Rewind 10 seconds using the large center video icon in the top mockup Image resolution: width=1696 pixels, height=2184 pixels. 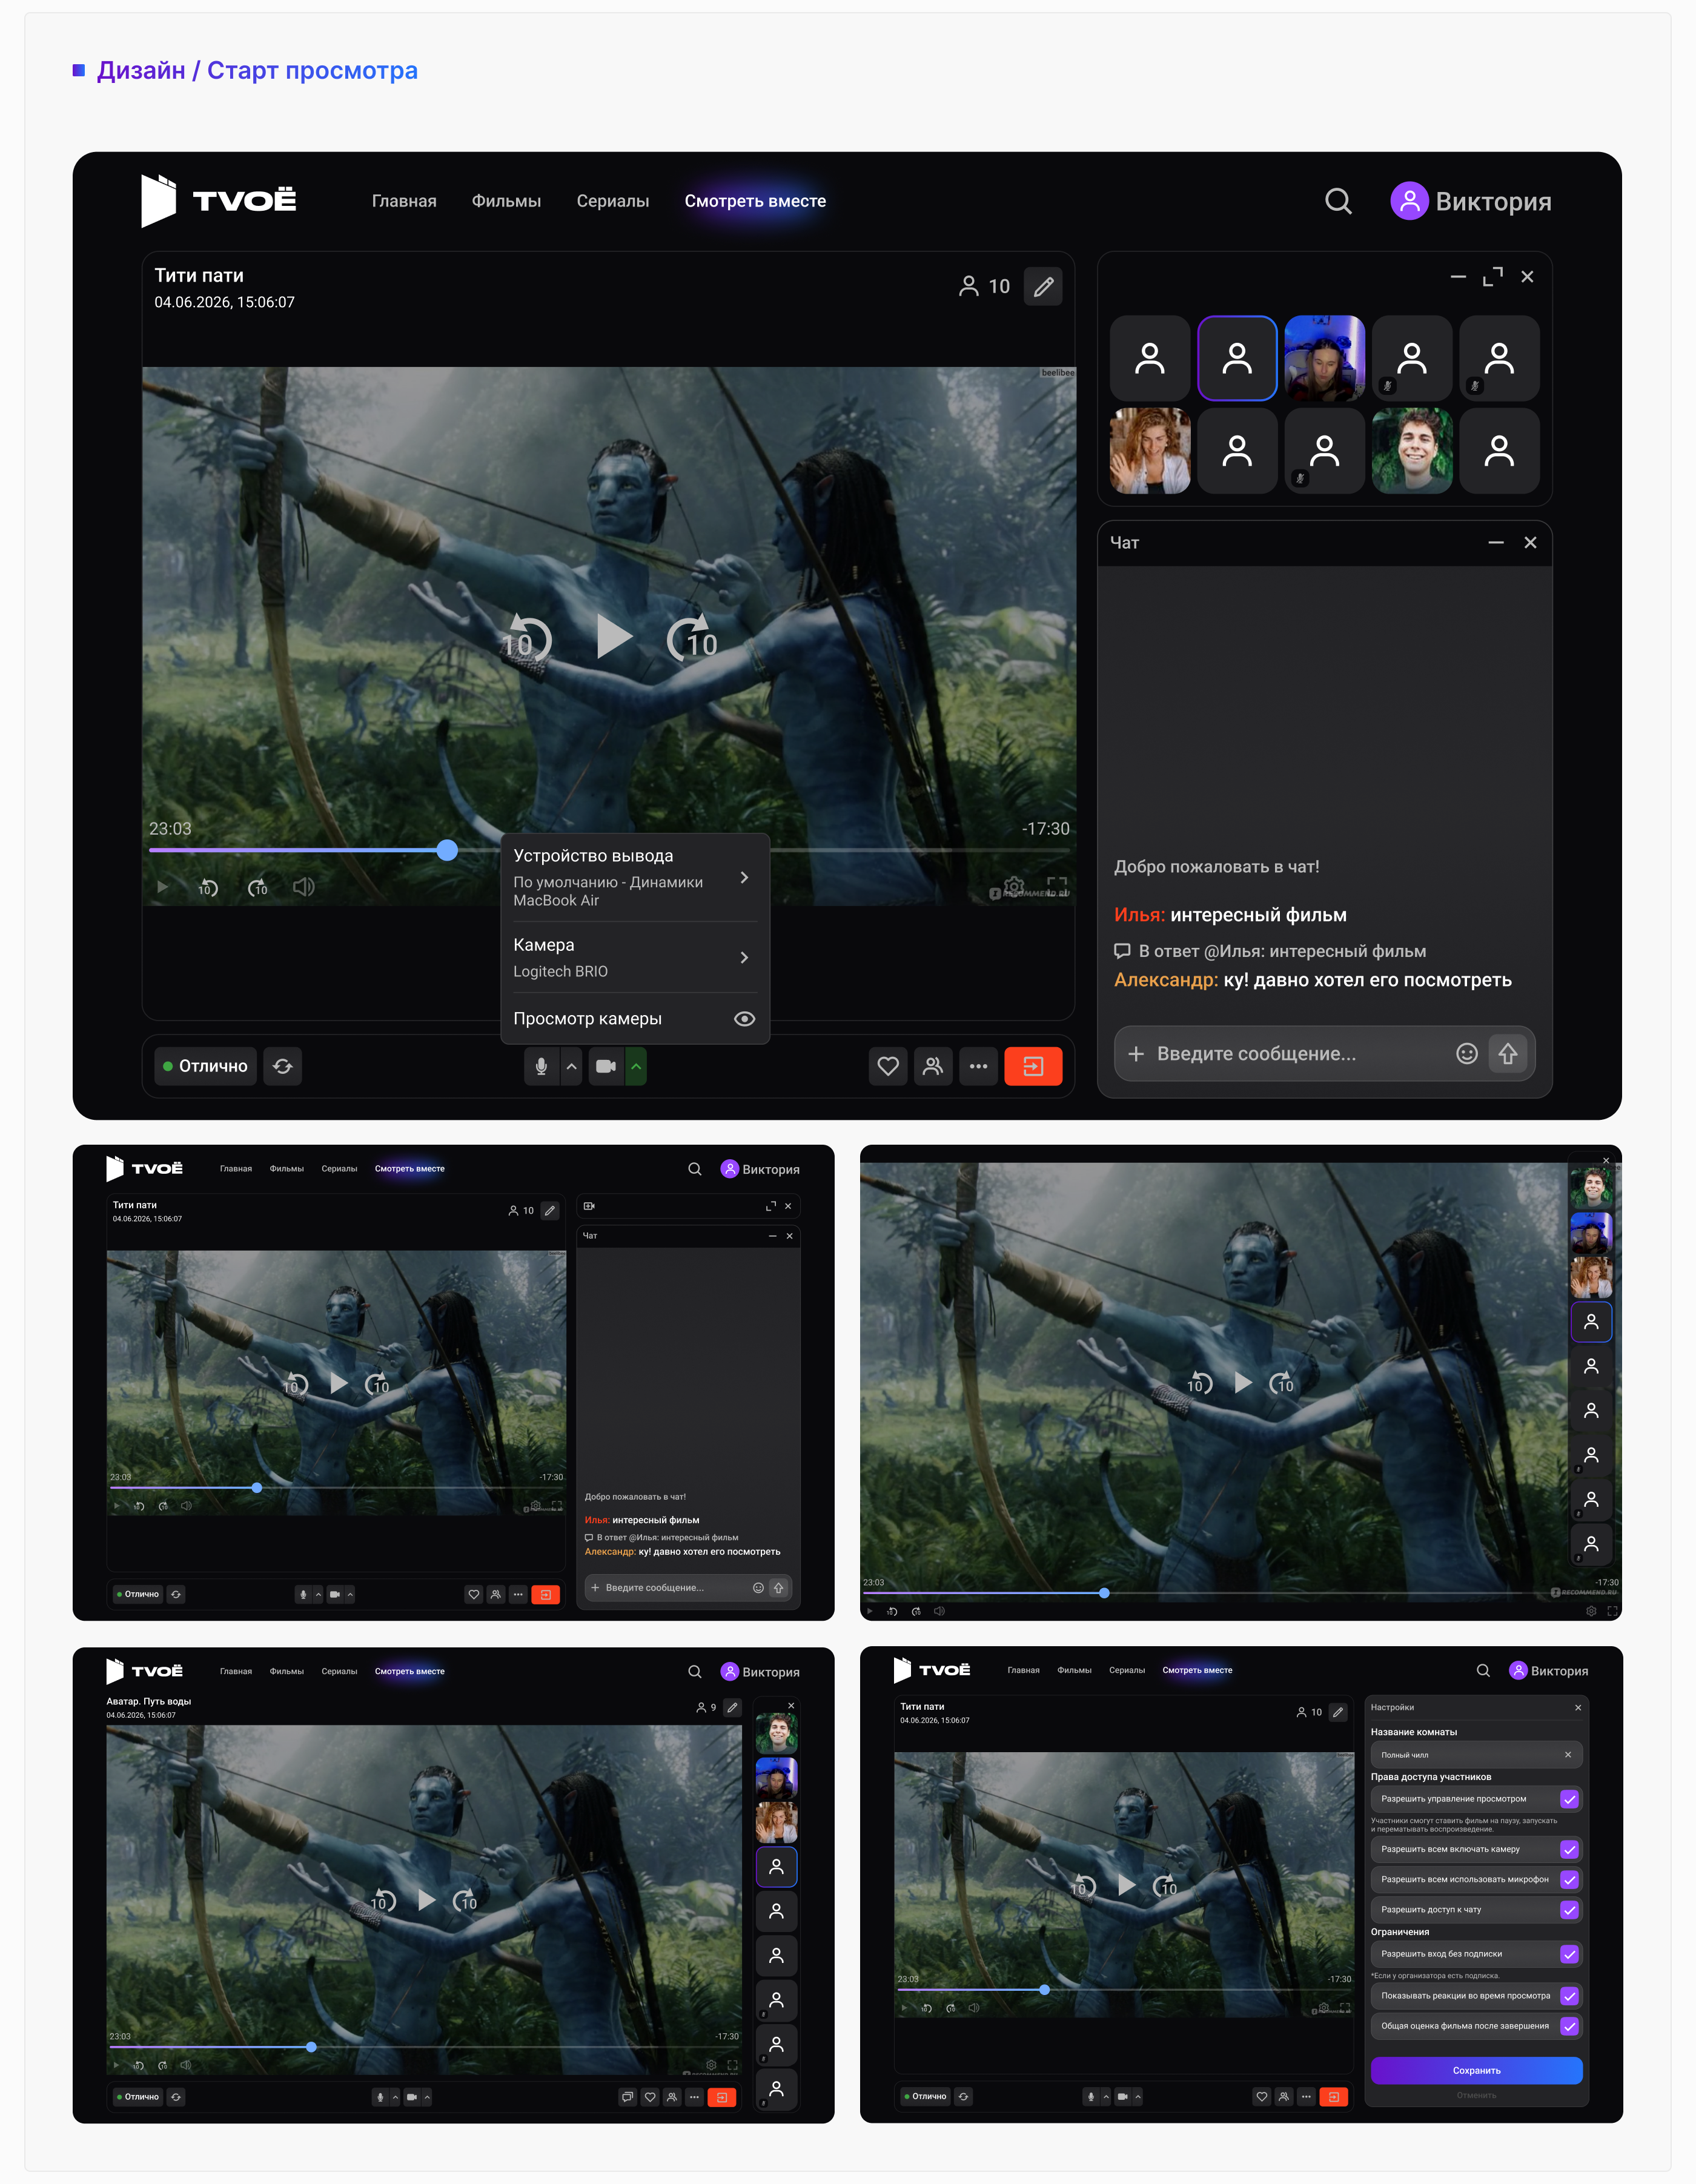(x=526, y=638)
